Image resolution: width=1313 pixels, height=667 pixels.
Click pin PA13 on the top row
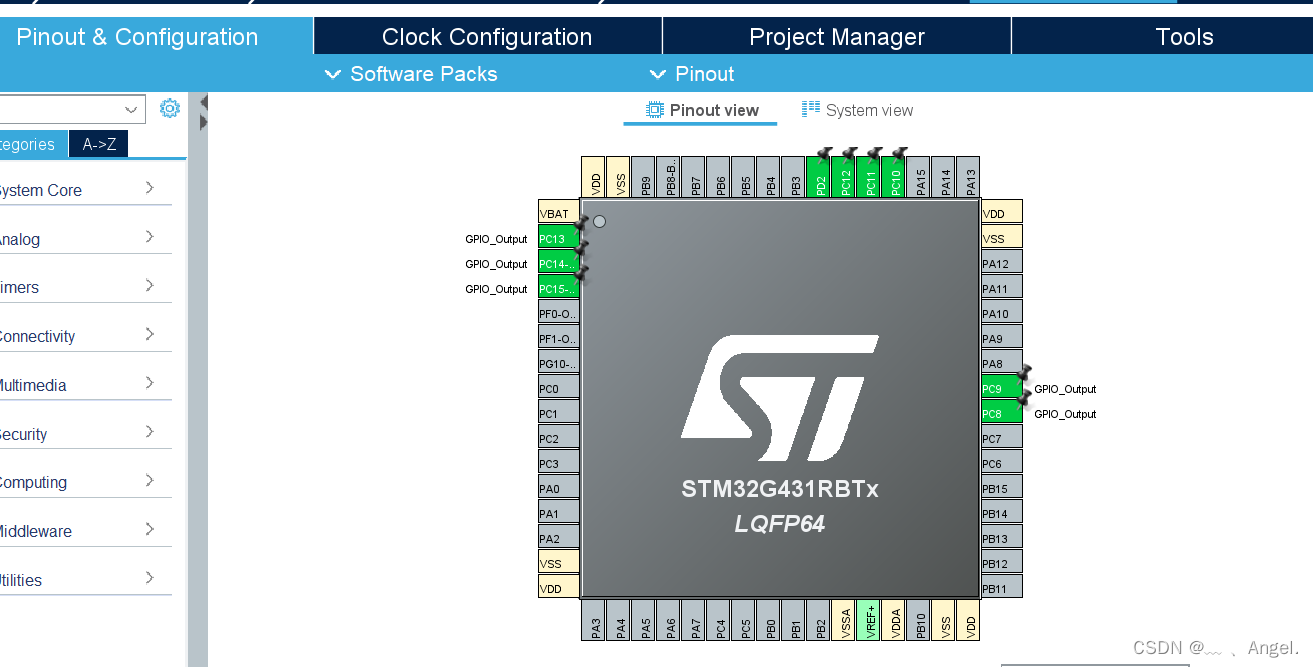pyautogui.click(x=969, y=177)
